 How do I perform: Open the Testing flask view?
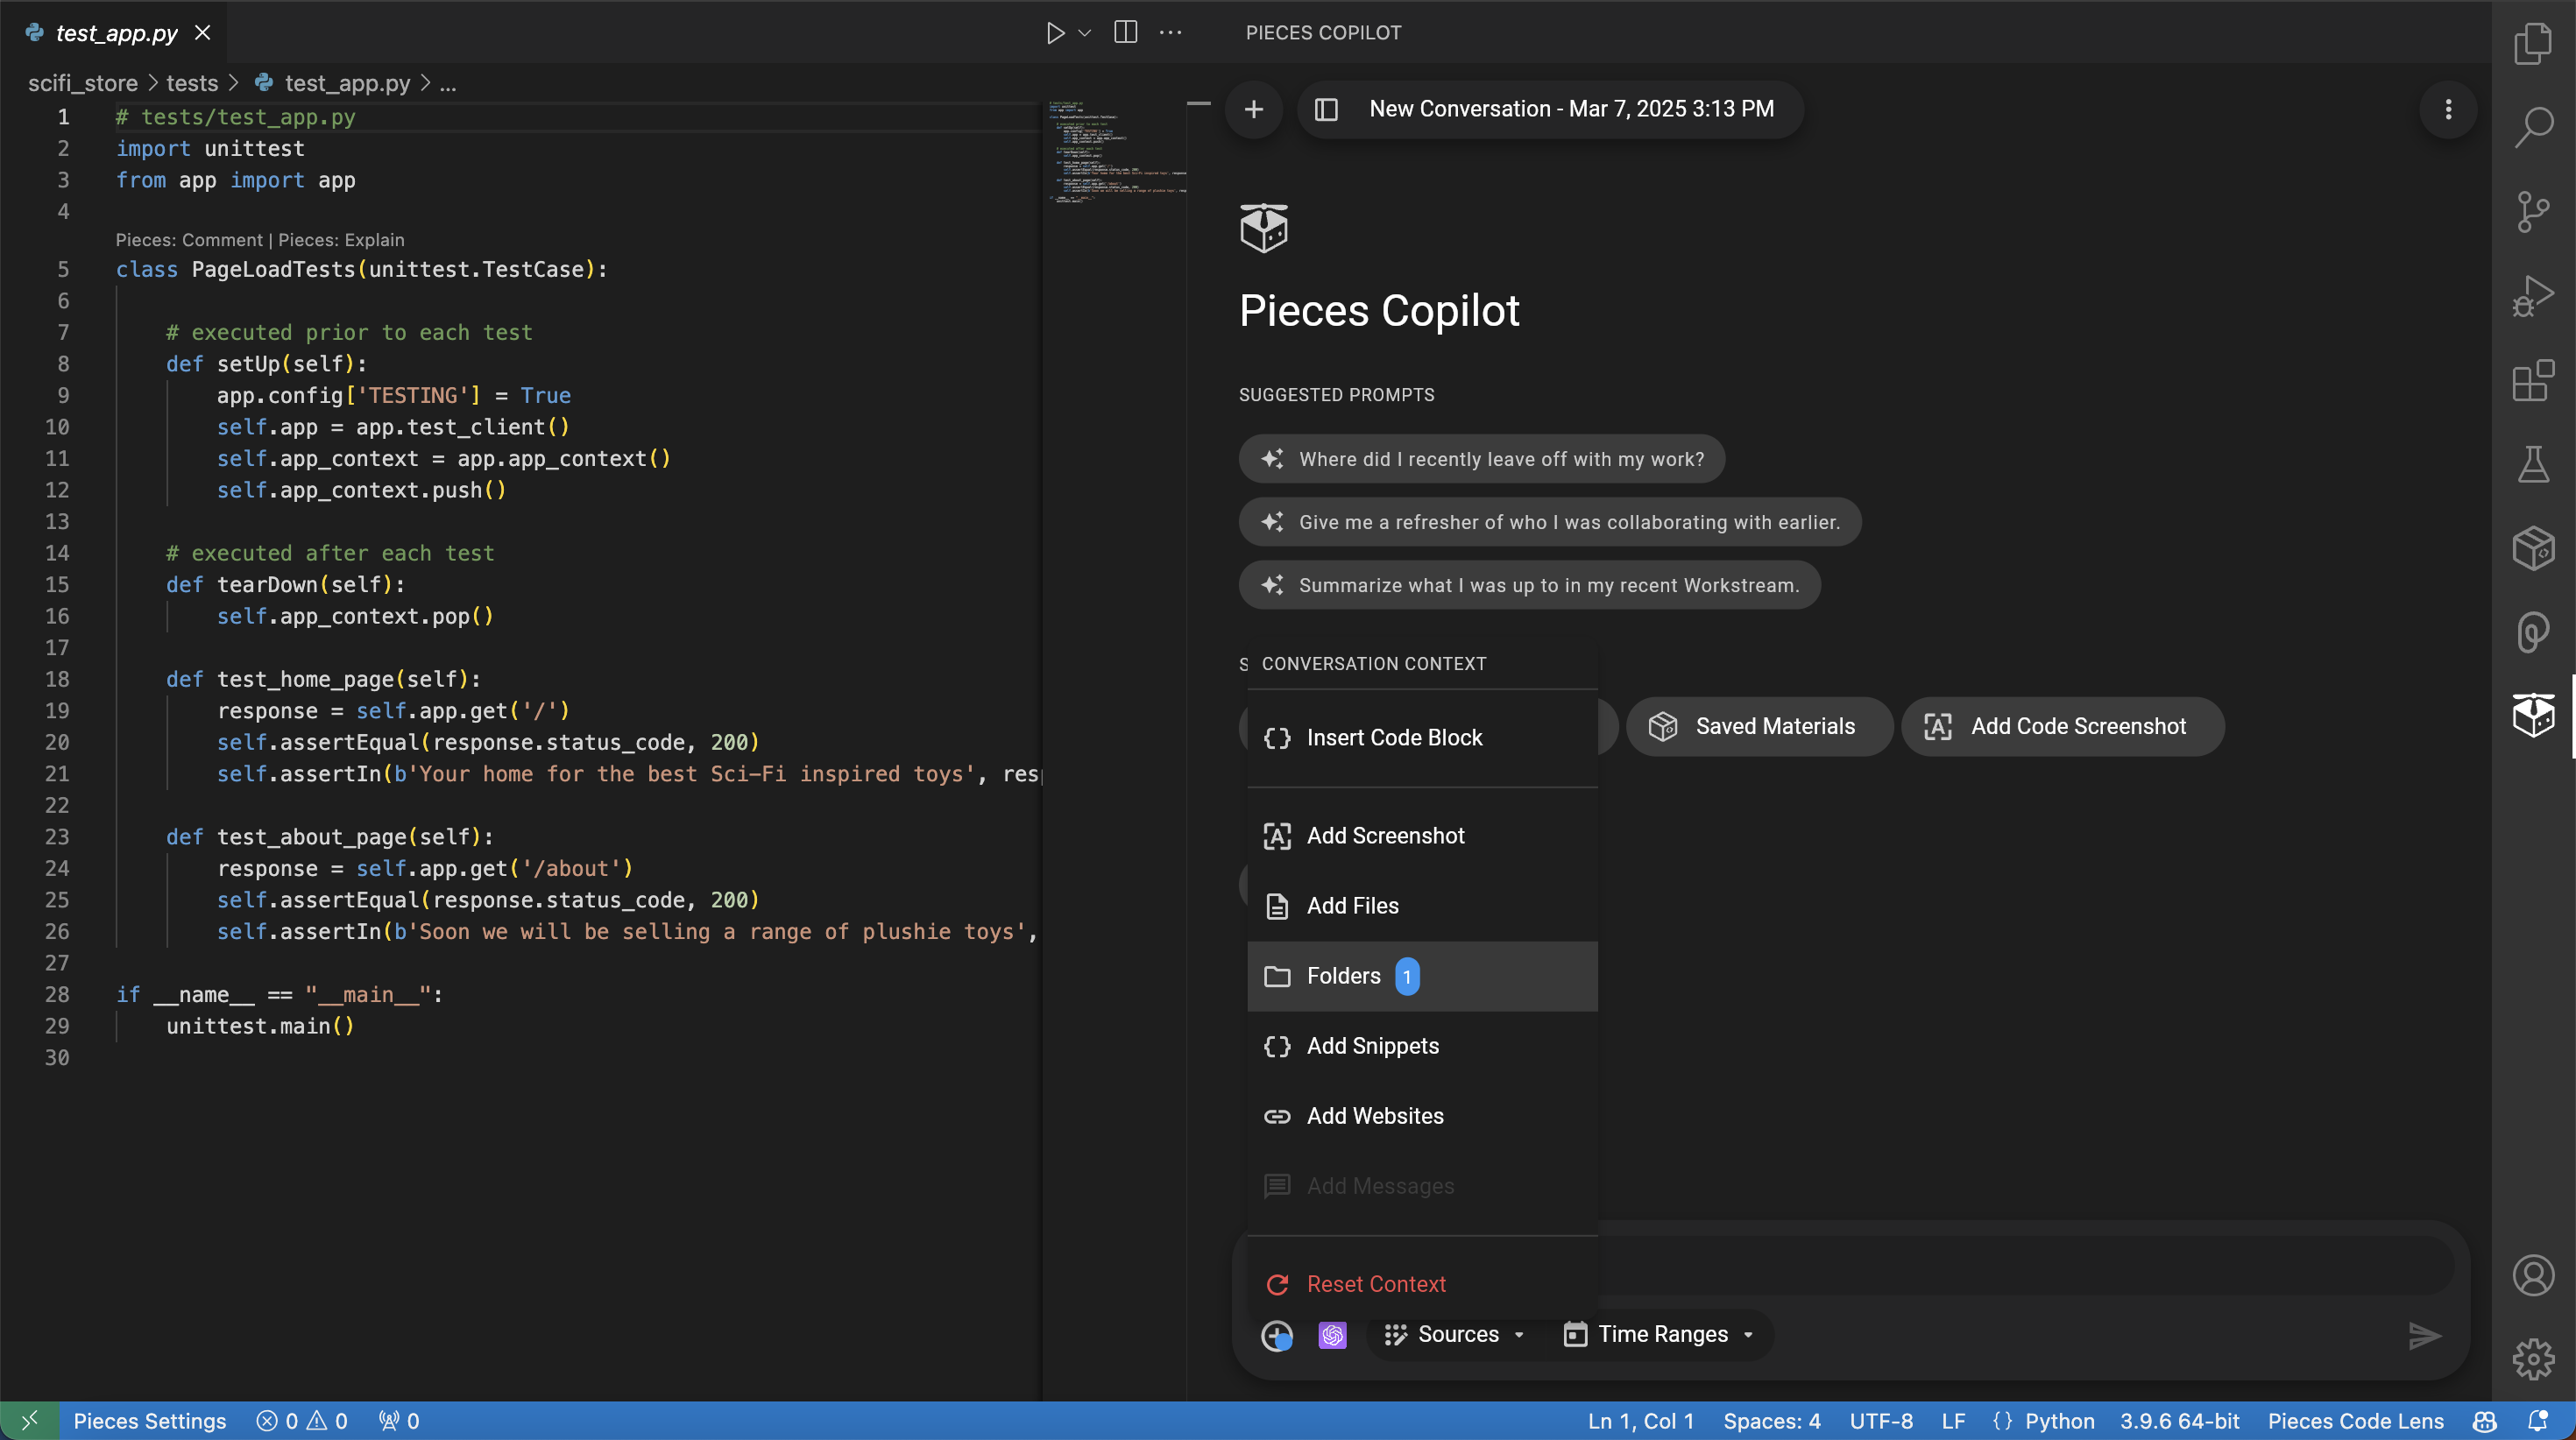(x=2533, y=464)
